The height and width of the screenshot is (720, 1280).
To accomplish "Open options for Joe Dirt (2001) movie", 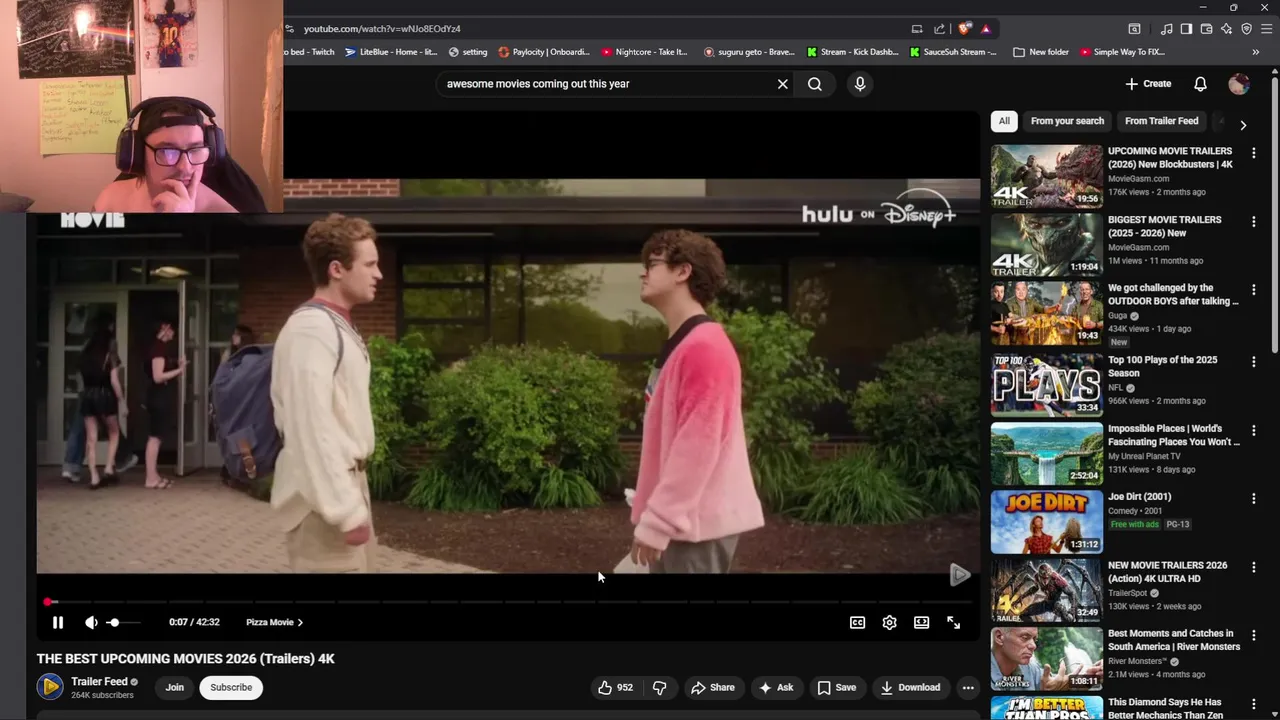I will [x=1253, y=498].
